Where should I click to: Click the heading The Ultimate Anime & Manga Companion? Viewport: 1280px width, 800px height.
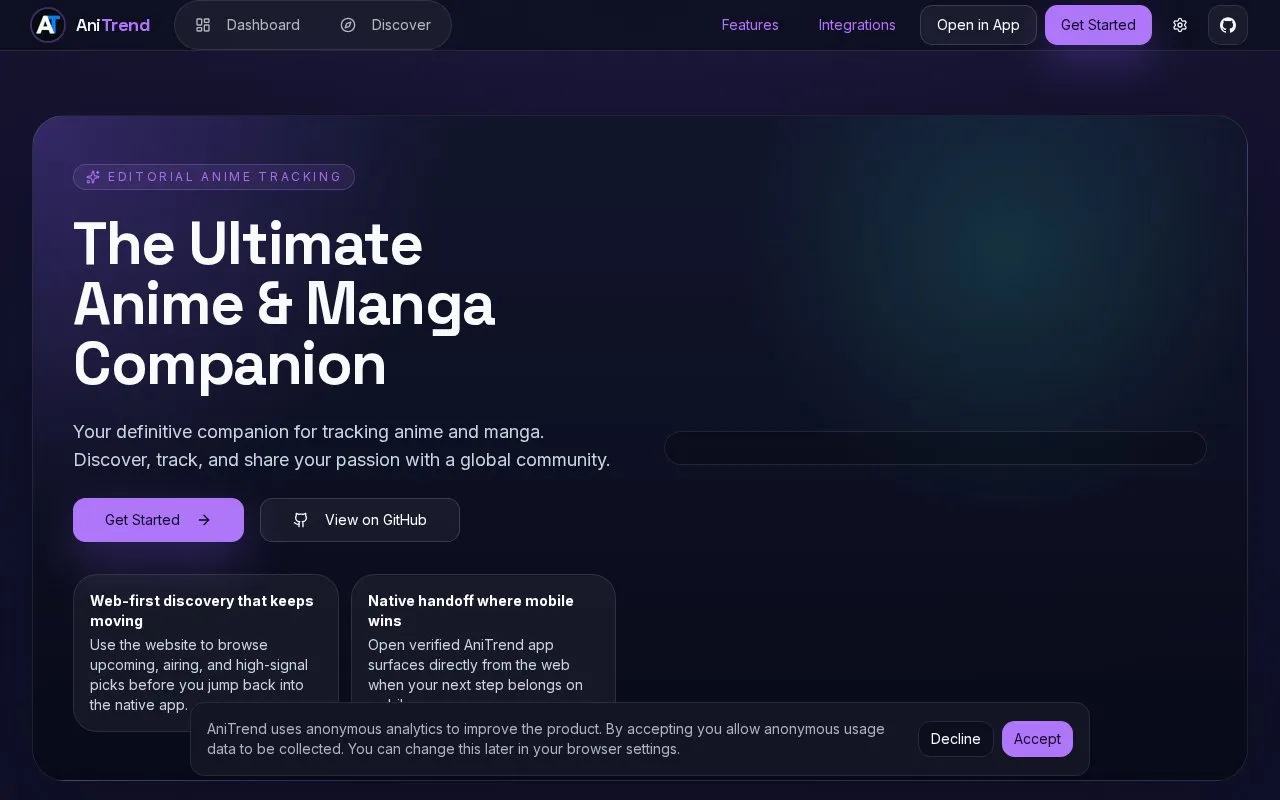pyautogui.click(x=284, y=304)
